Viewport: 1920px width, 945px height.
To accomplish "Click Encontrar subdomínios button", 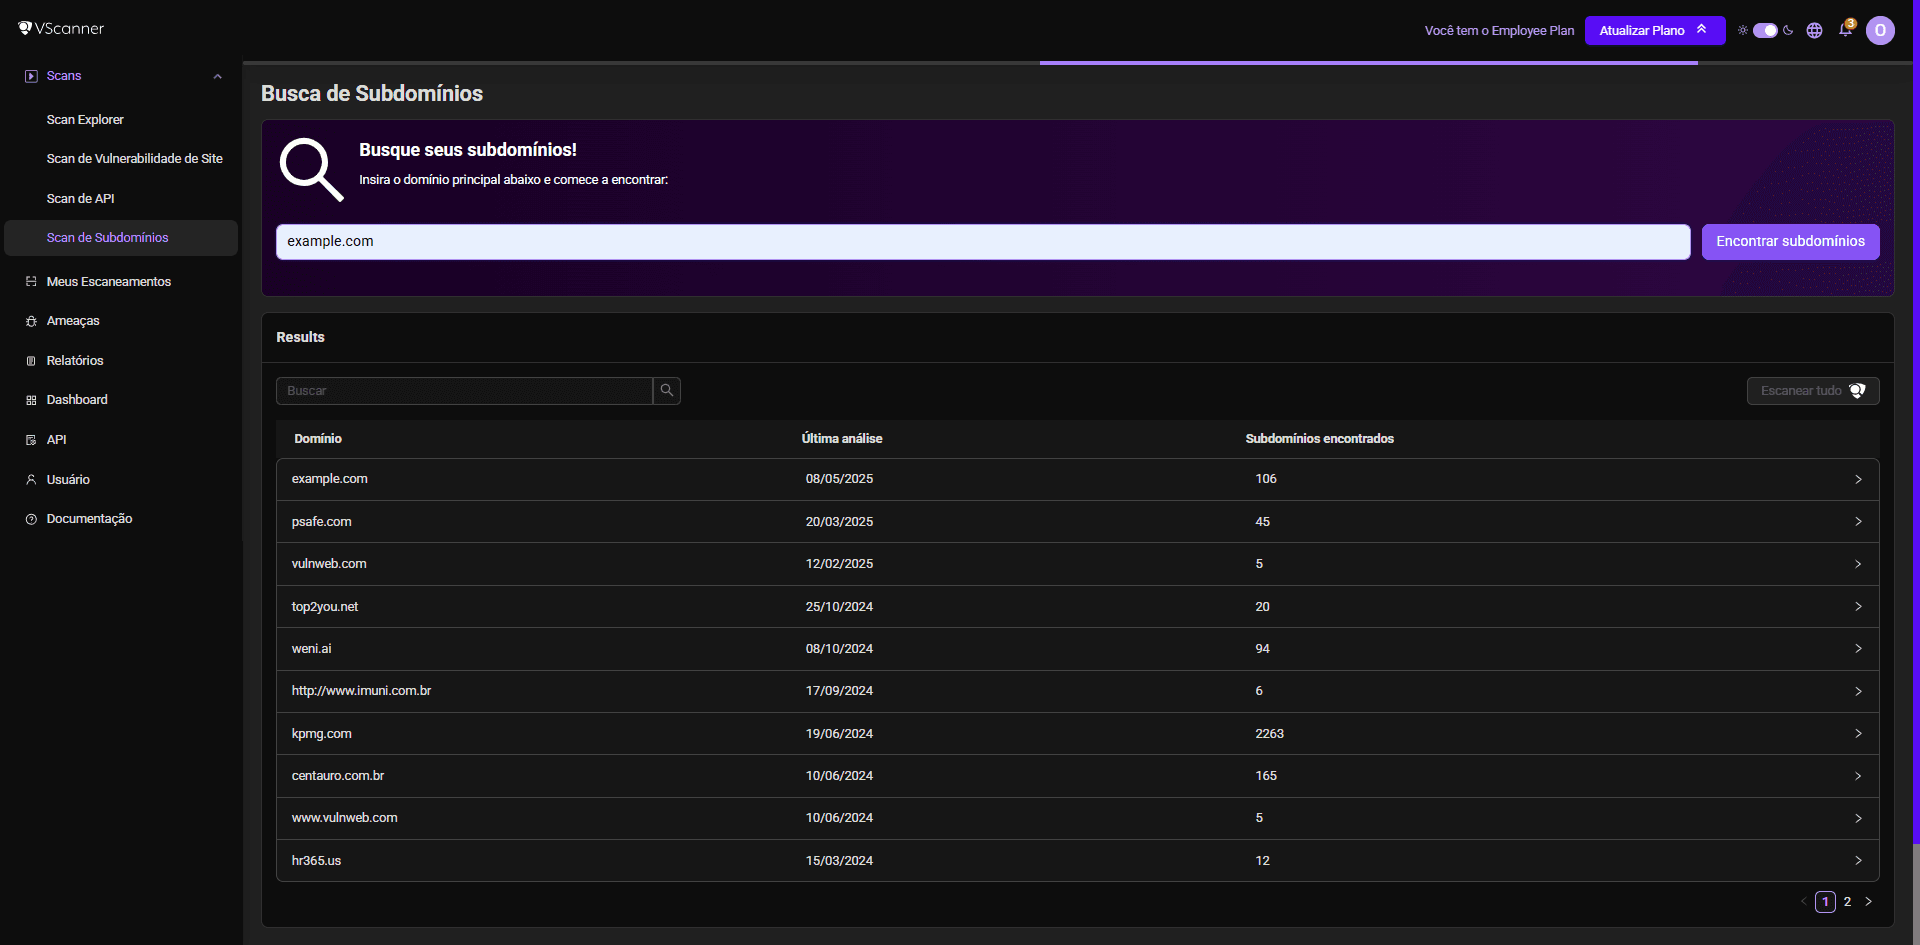I will (x=1790, y=242).
